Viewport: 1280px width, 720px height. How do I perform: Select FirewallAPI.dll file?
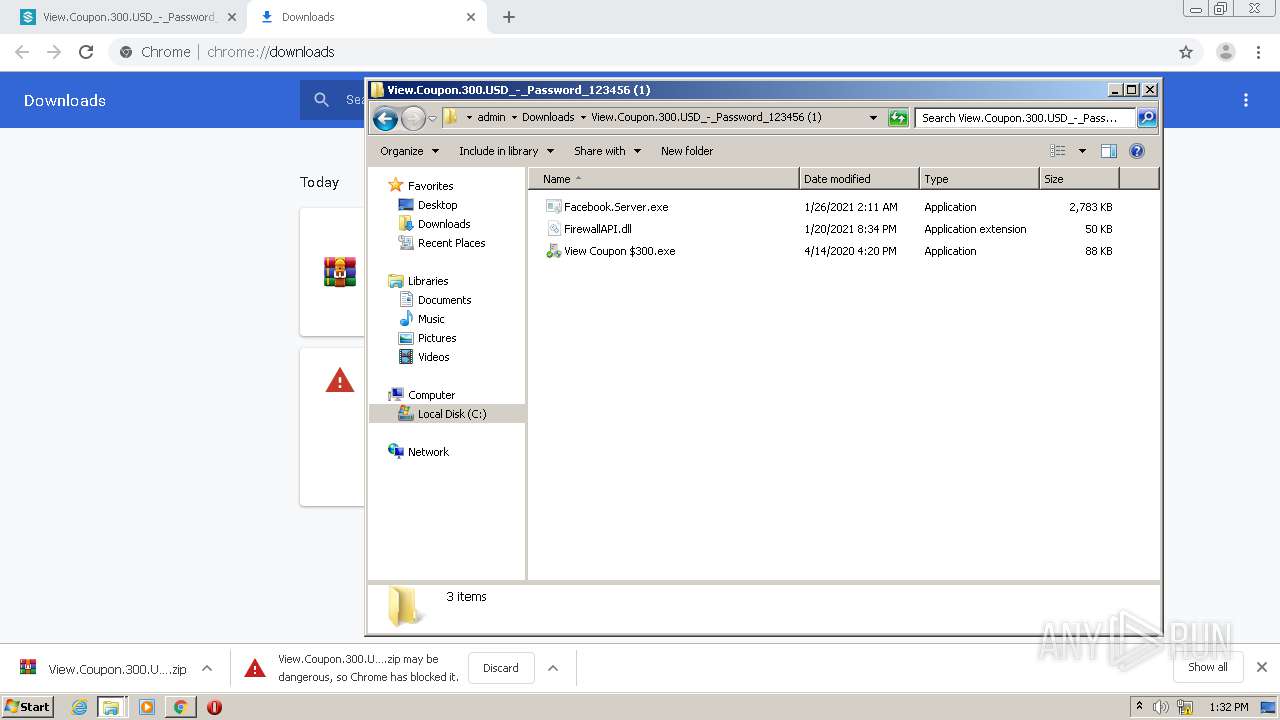tap(598, 229)
